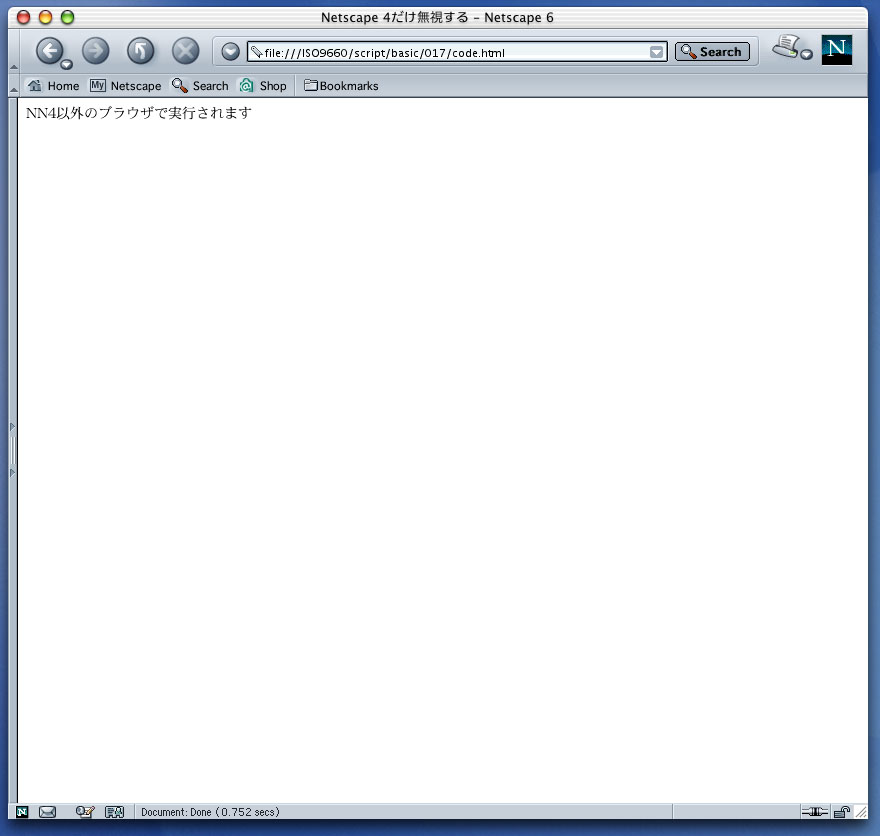Open Navigator component icon in status bar

point(22,812)
